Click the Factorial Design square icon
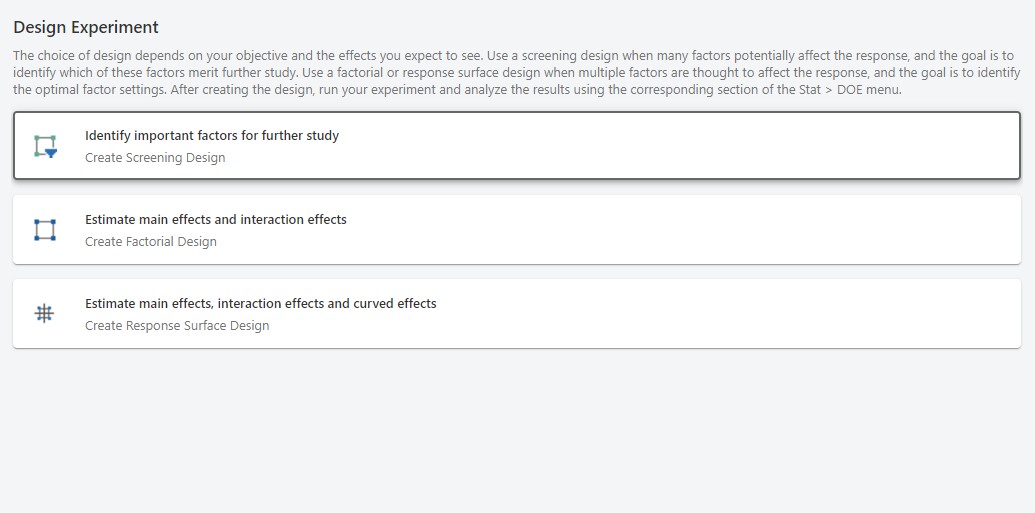 click(45, 230)
